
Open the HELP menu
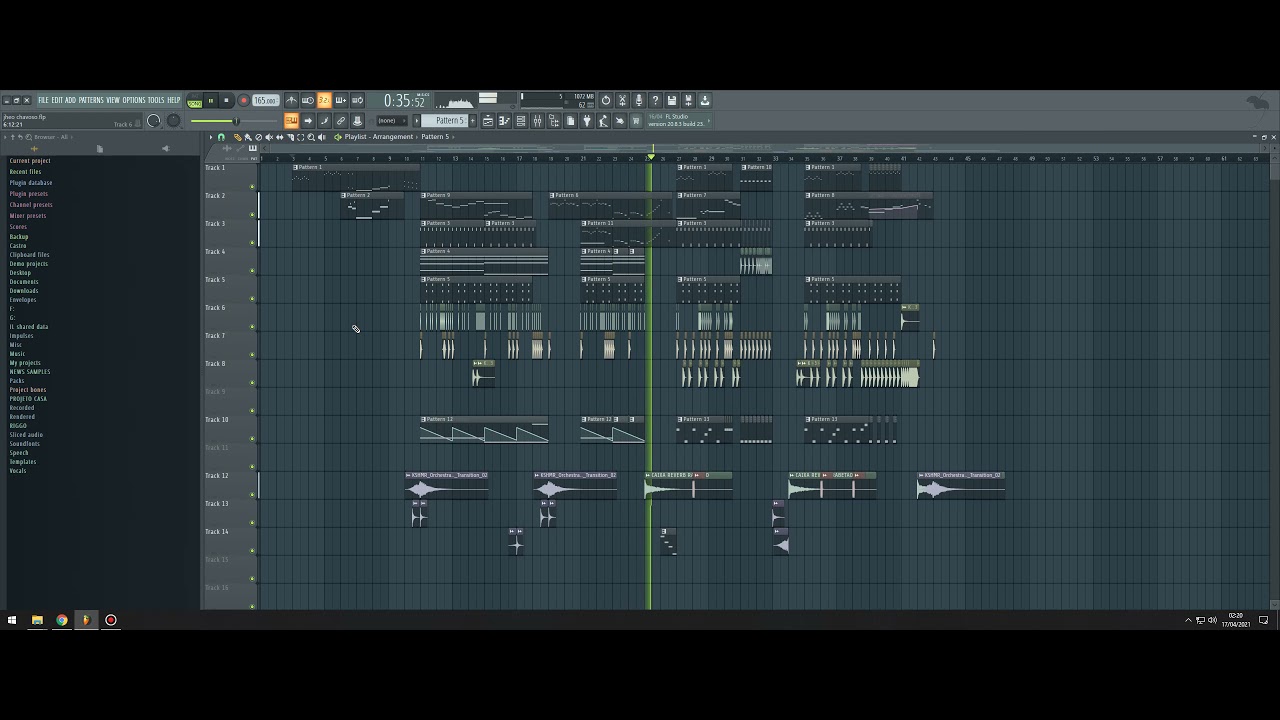(174, 100)
